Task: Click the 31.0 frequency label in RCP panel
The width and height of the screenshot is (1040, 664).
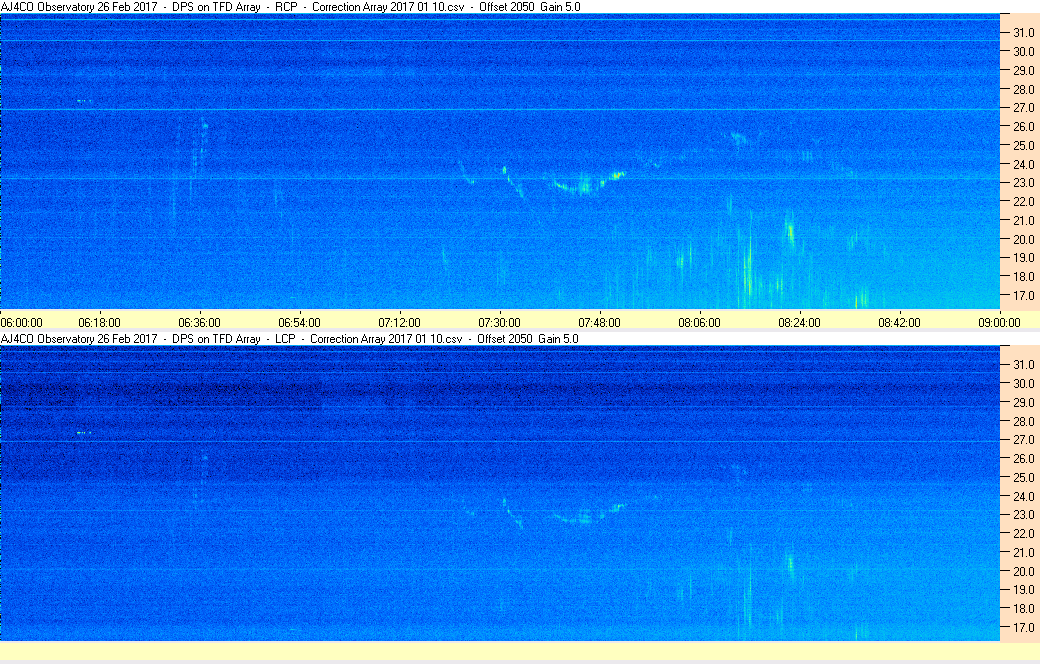Action: click(1023, 33)
